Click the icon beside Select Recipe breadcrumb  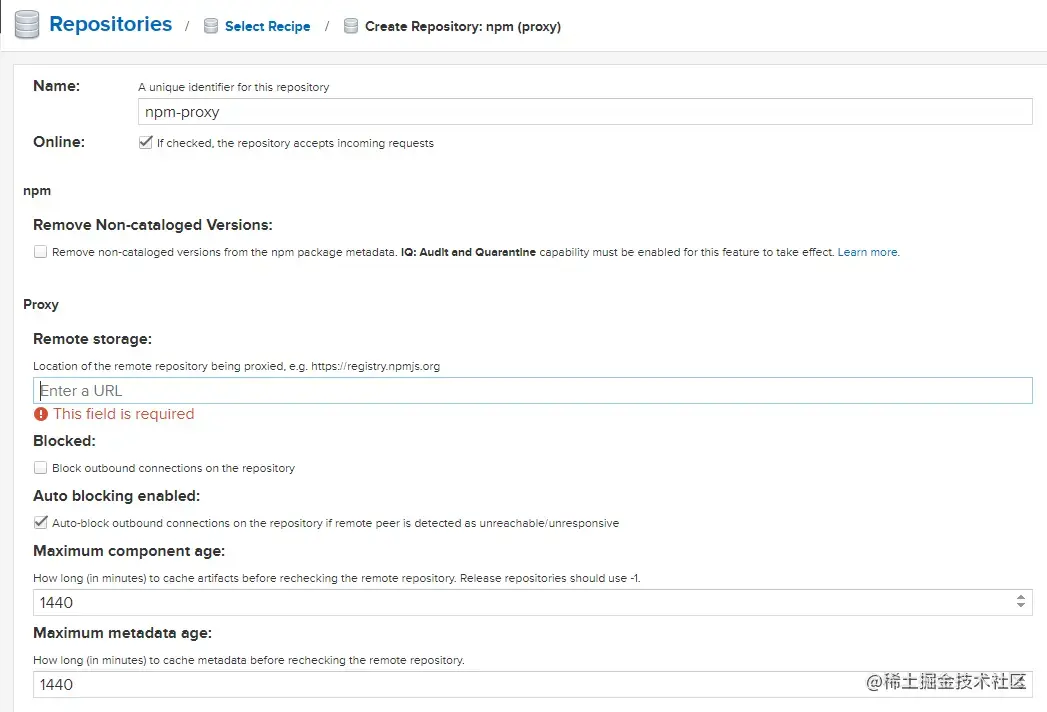pos(211,27)
